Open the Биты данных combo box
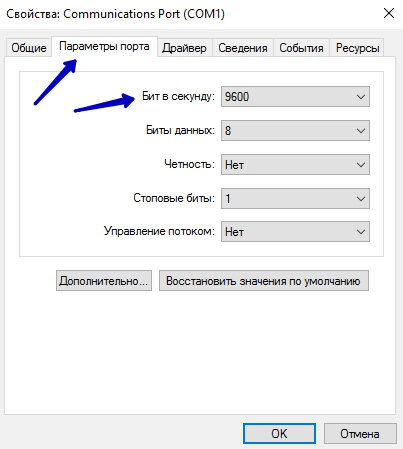Viewport: 403px width, 449px height. point(295,130)
